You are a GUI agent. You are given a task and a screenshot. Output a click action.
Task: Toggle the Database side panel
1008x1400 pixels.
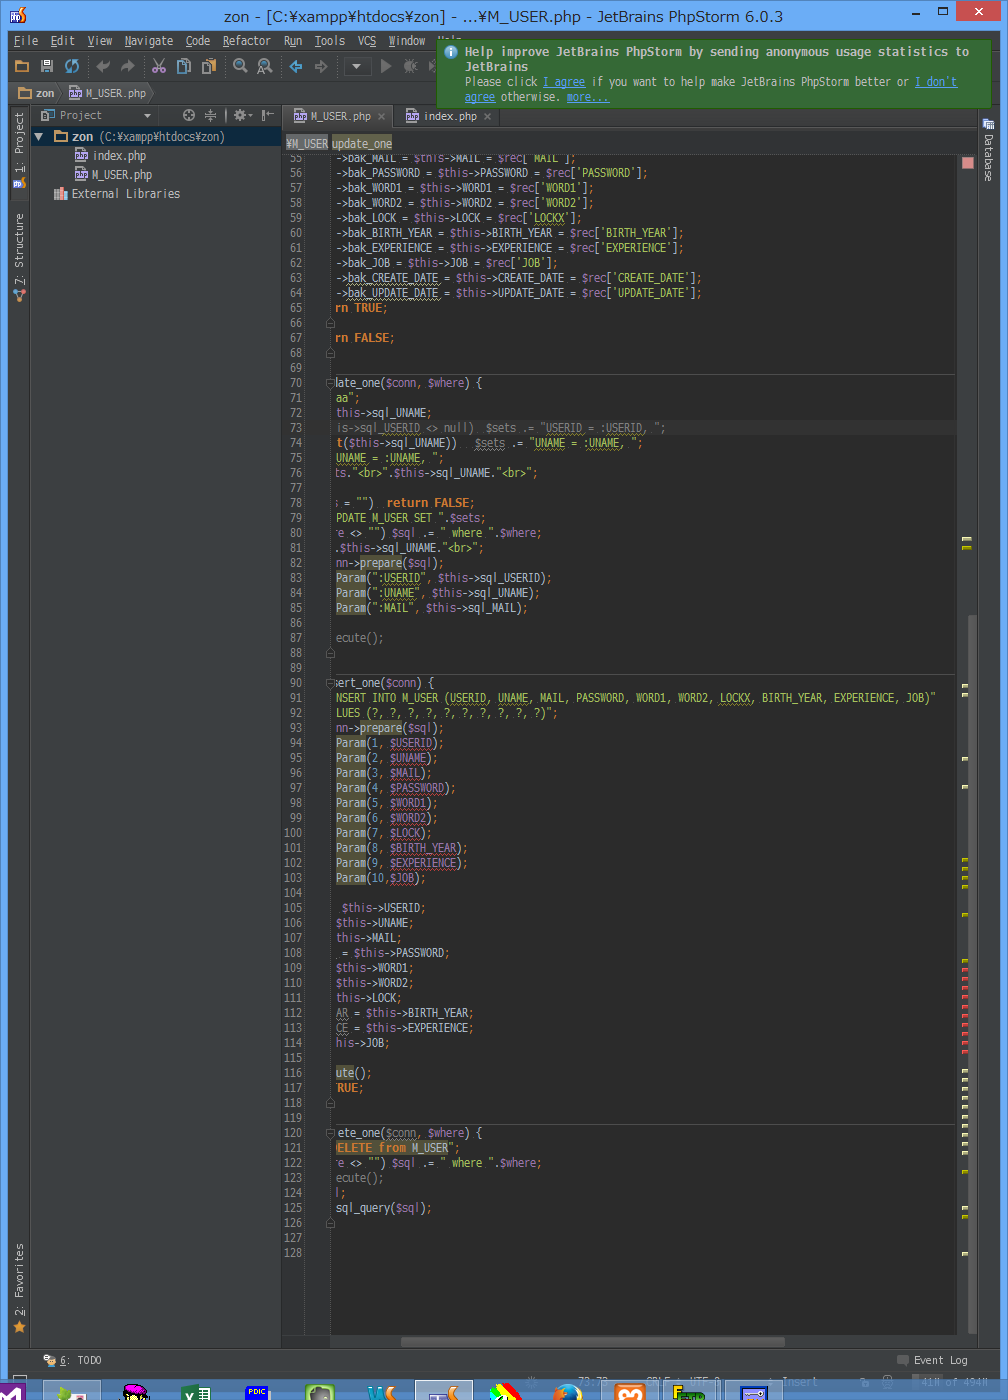click(988, 150)
